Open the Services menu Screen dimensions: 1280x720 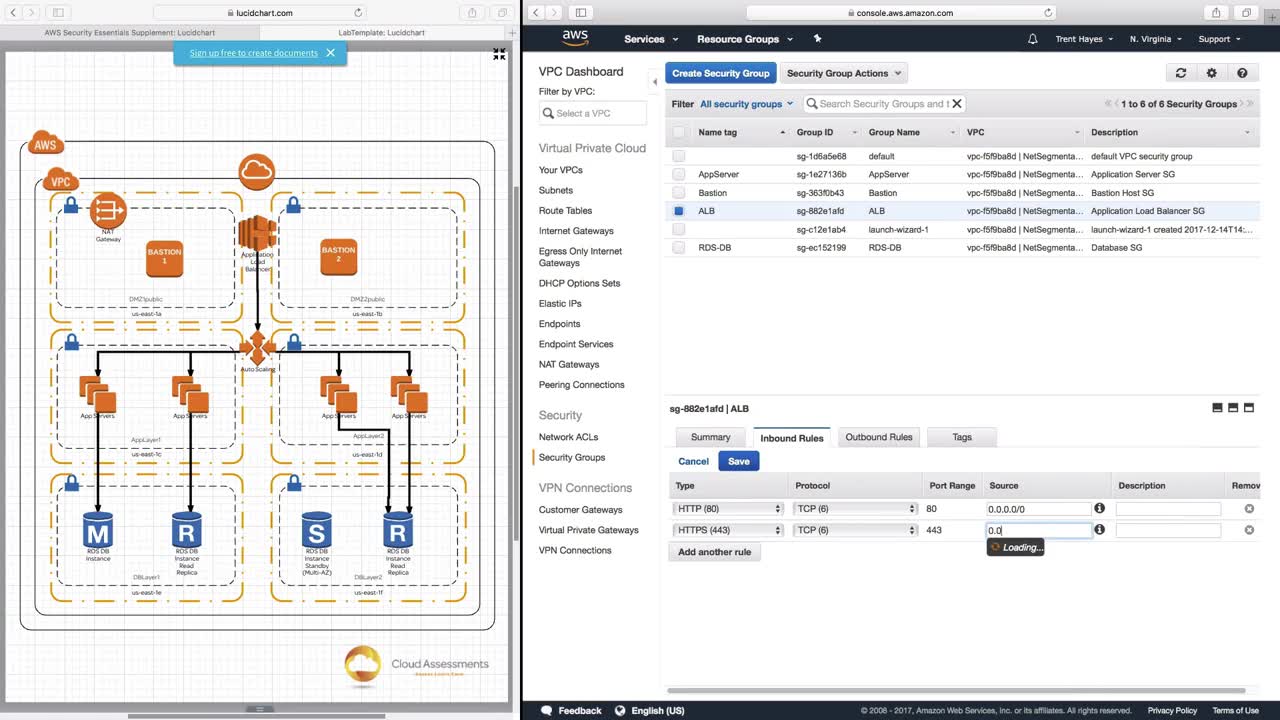pyautogui.click(x=651, y=39)
